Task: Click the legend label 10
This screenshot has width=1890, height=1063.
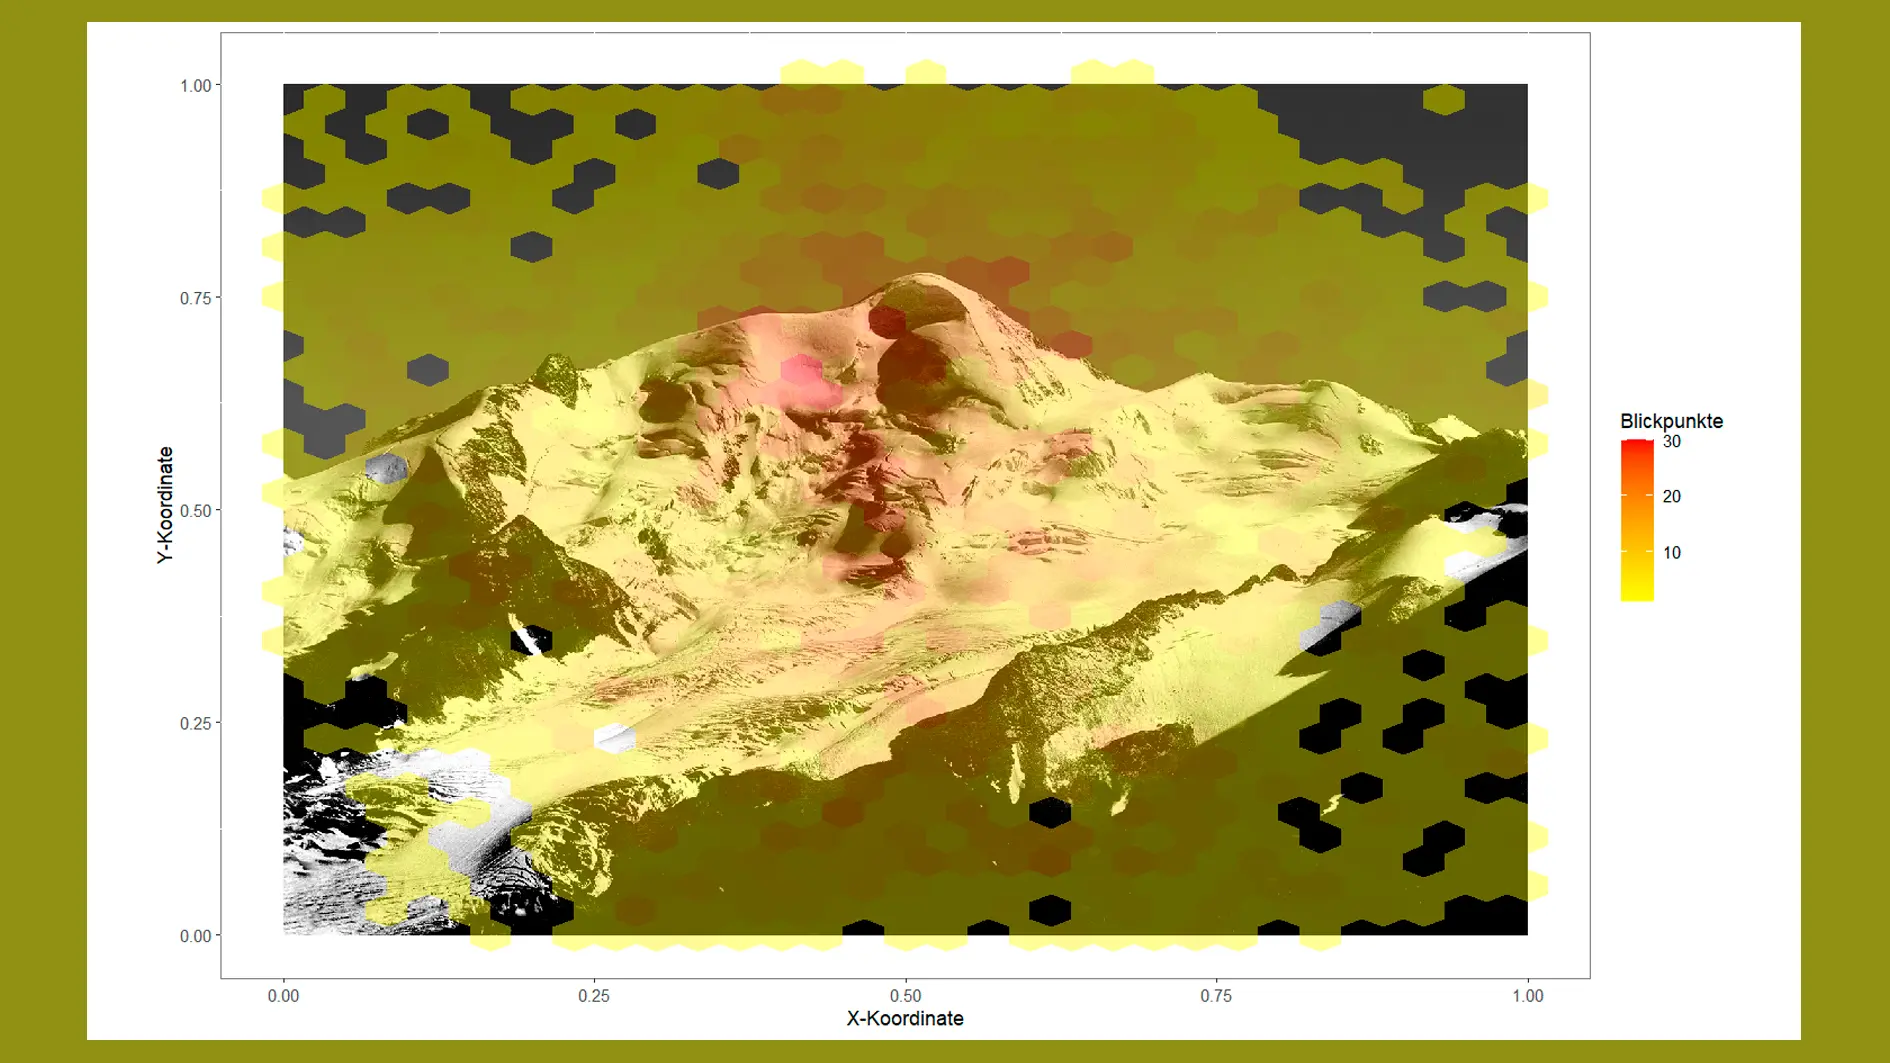Action: [x=1671, y=553]
